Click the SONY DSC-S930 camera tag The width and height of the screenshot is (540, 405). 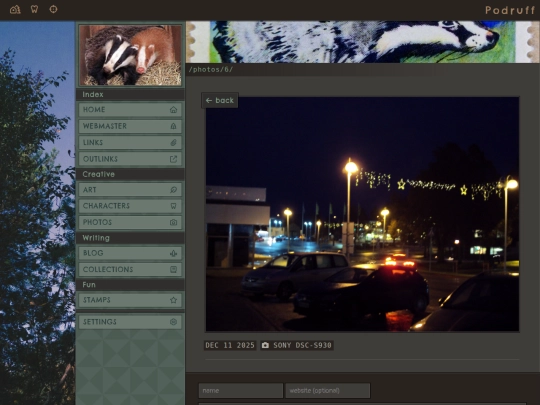(x=297, y=345)
